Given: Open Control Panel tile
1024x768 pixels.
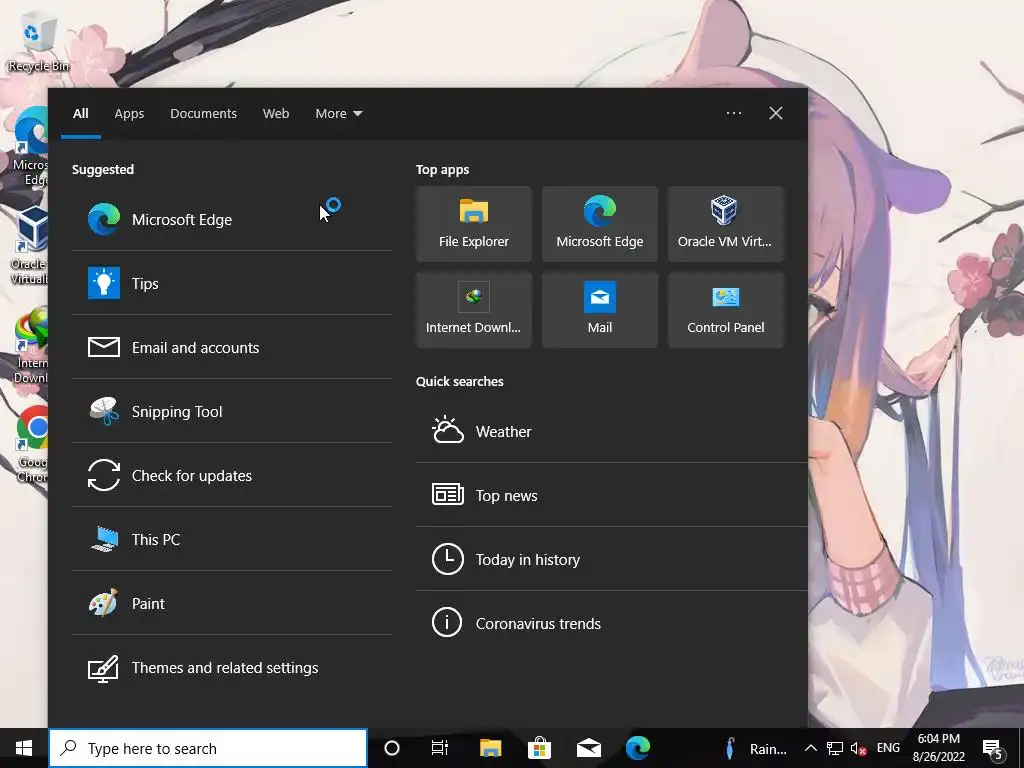Looking at the screenshot, I should coord(726,310).
